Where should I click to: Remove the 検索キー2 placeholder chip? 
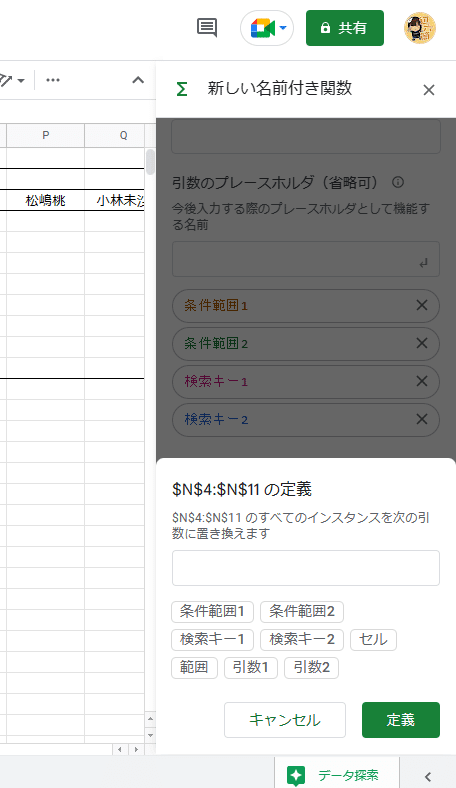pos(422,419)
